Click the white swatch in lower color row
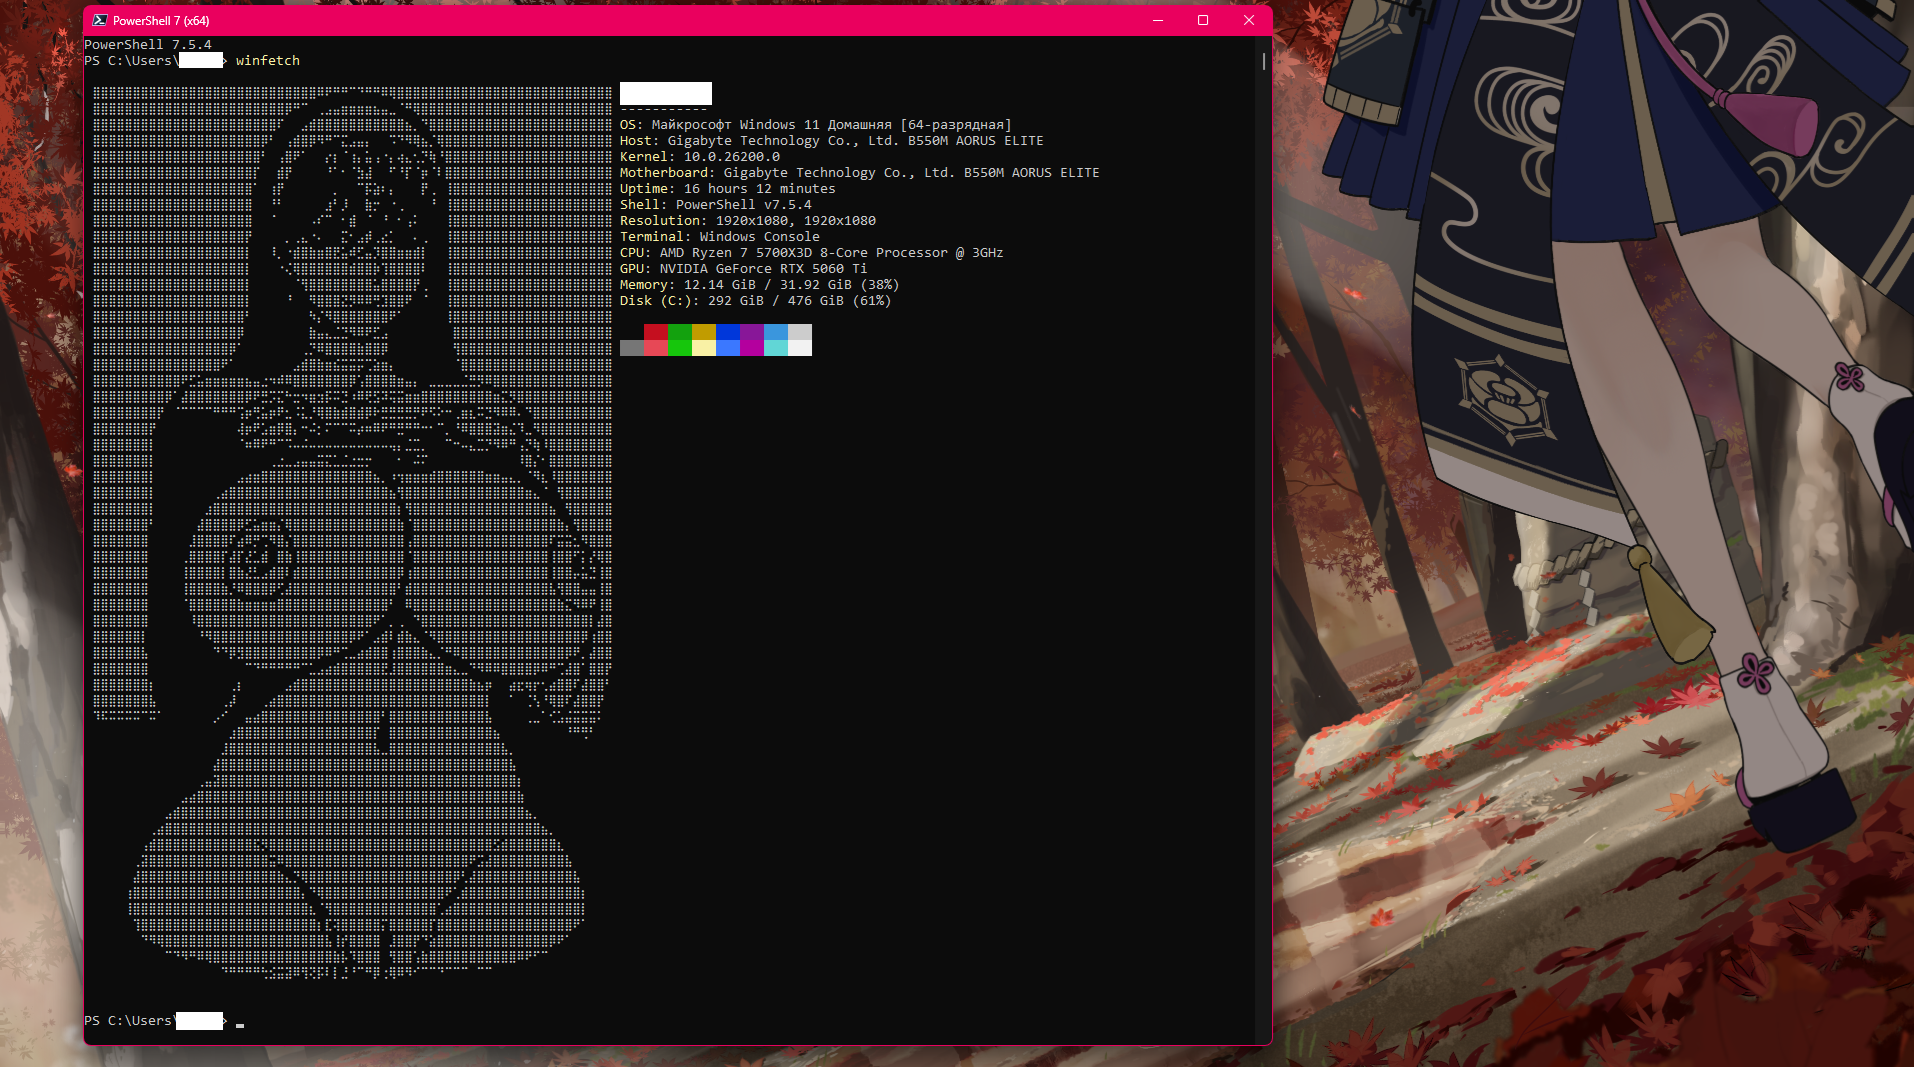Screen dimensions: 1914x1067 (x=800, y=348)
